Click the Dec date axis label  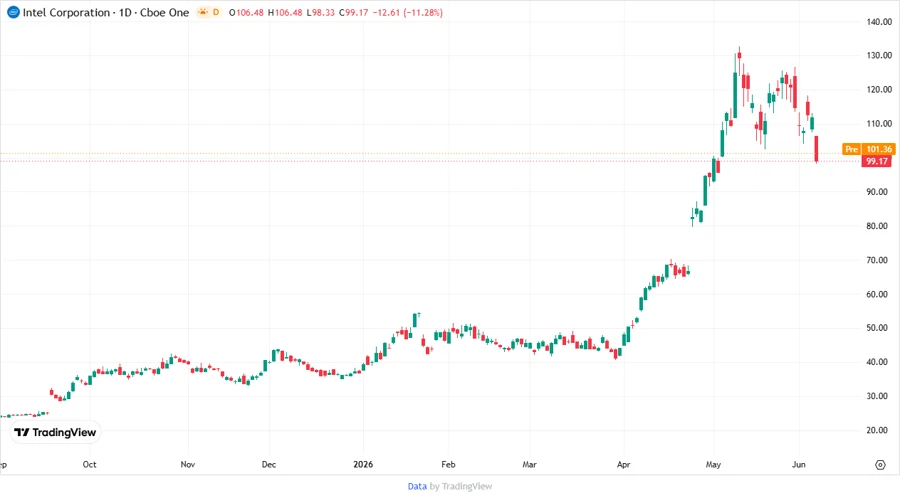pos(269,464)
